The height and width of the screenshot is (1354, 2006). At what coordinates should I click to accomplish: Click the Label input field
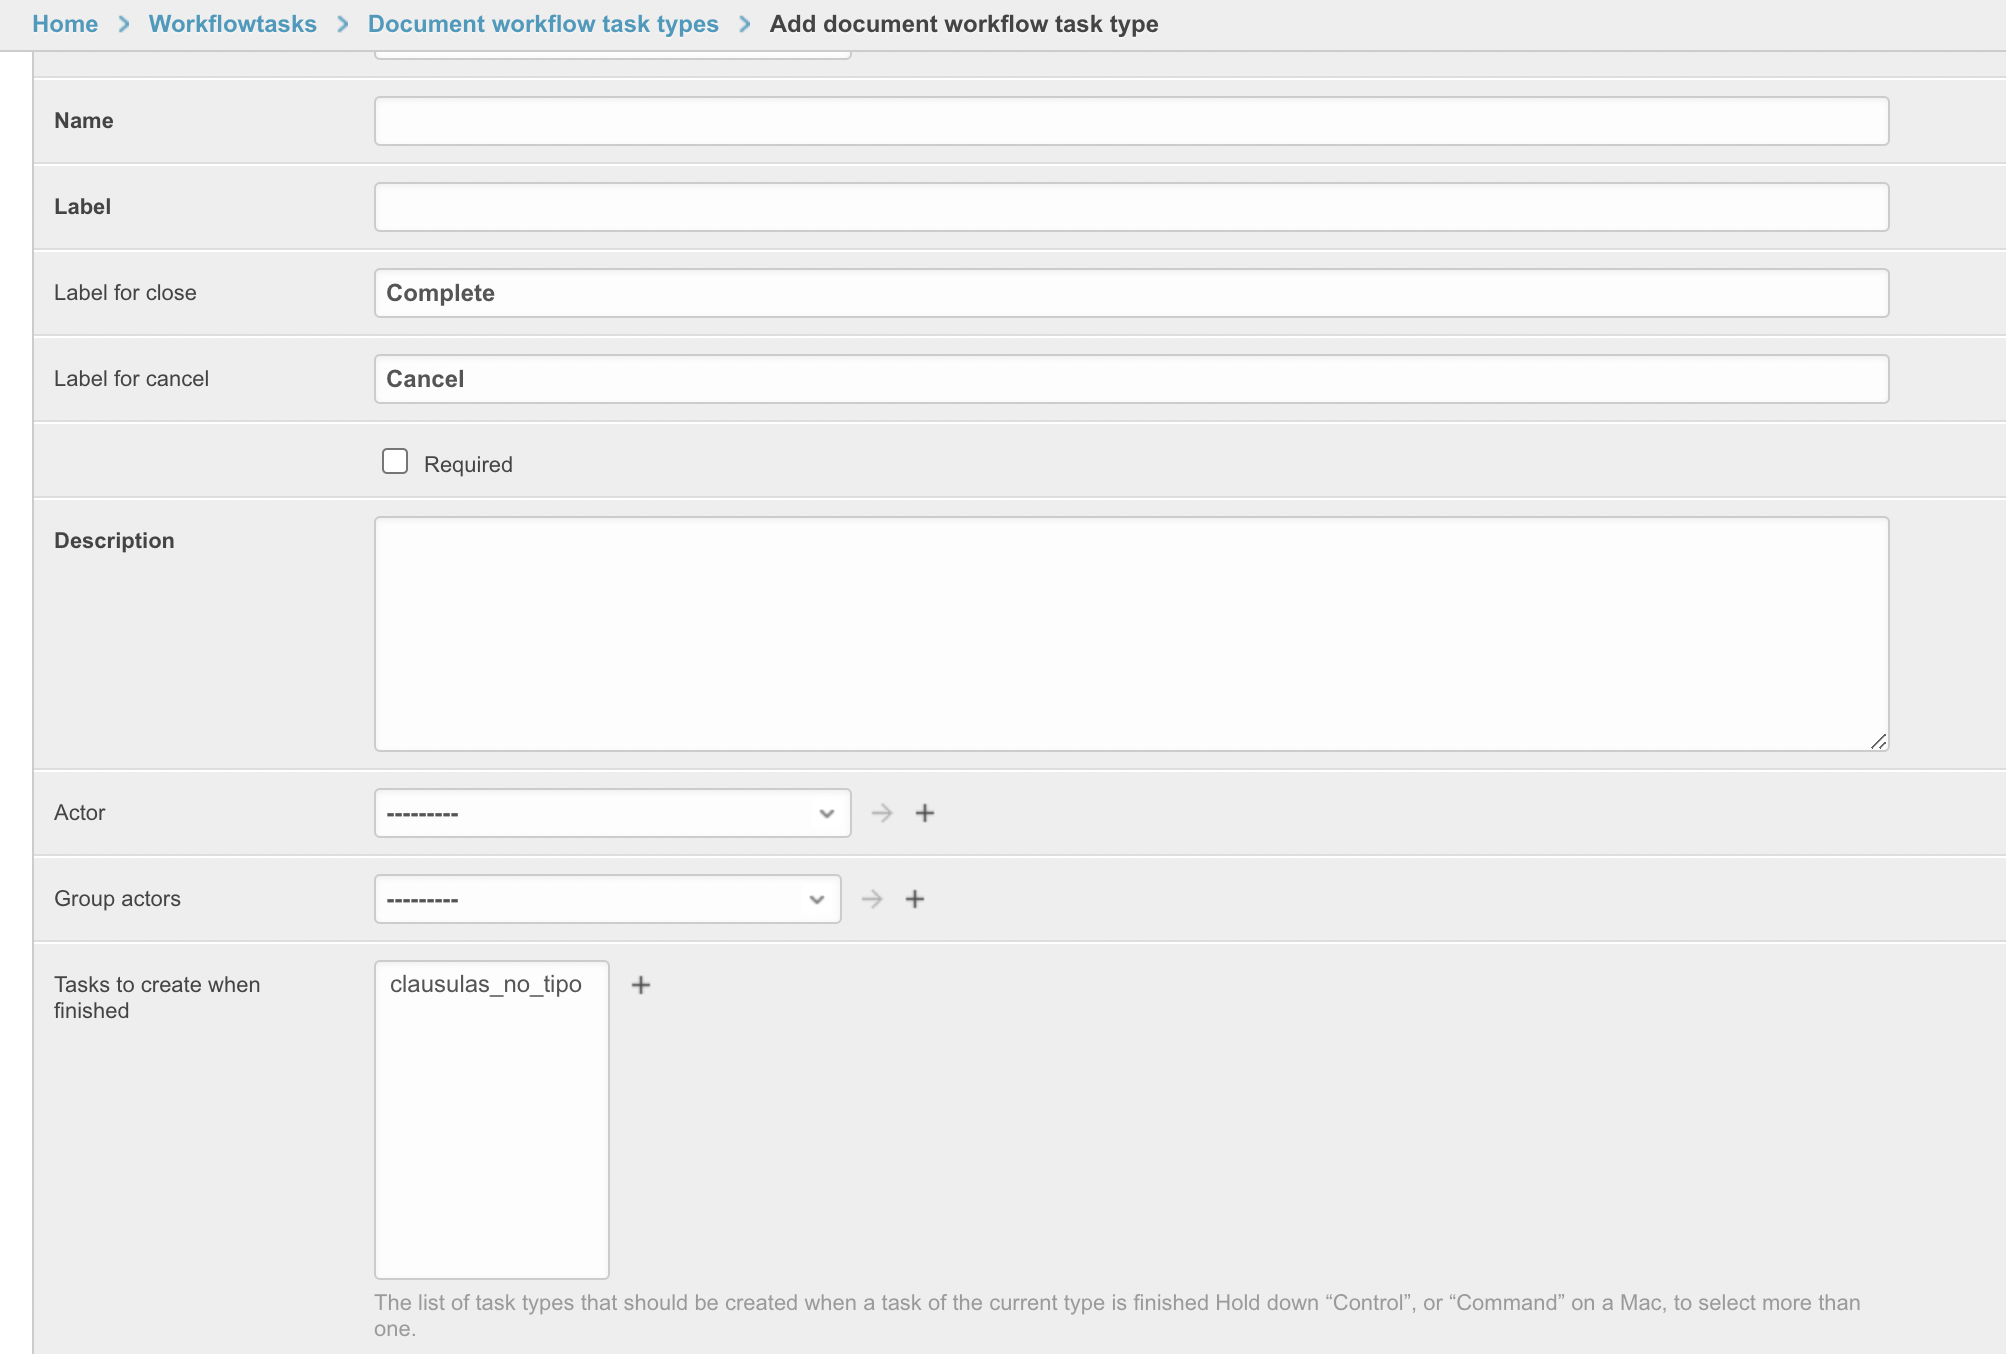tap(1130, 206)
